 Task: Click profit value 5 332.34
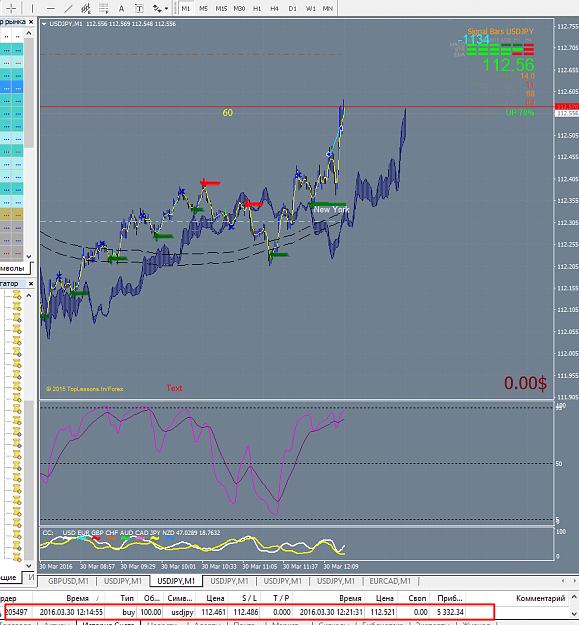pos(450,612)
